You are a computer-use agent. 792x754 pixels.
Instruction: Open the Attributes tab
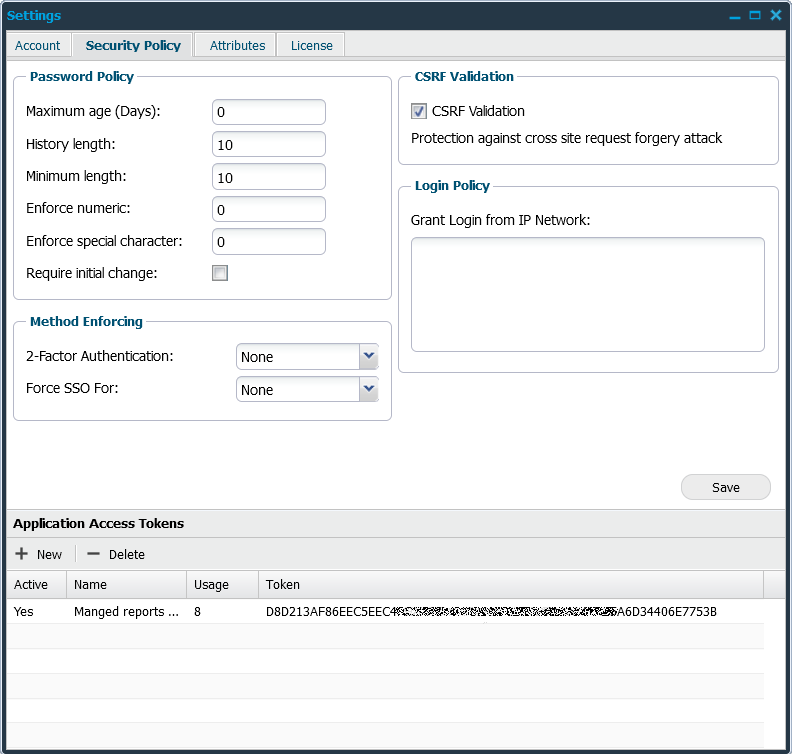[237, 45]
